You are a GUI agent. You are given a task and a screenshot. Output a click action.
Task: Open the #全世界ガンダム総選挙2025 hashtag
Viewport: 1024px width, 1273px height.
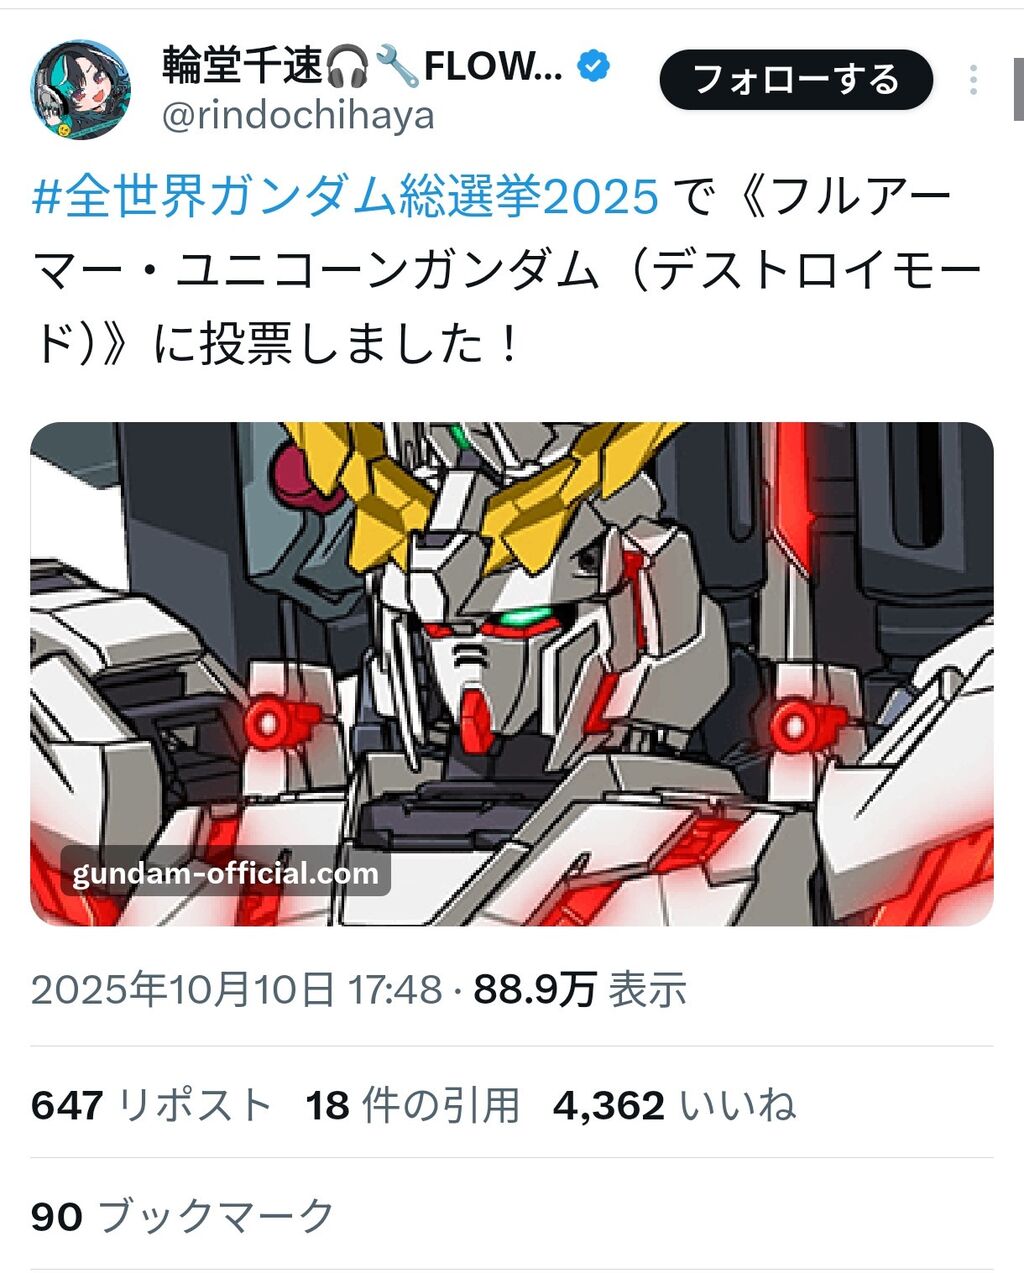click(346, 196)
